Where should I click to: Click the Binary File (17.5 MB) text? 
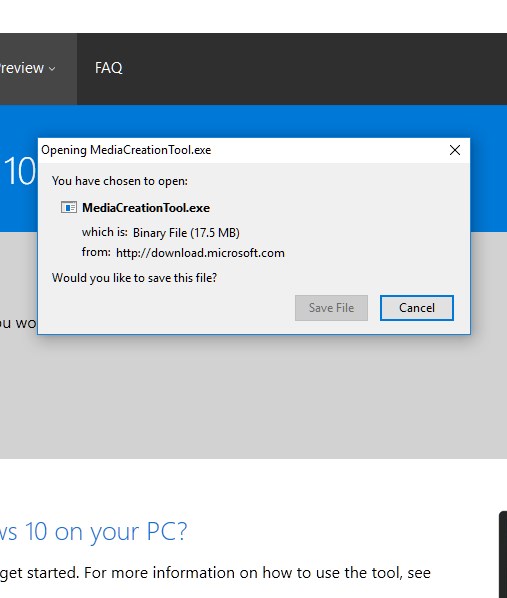tap(186, 233)
